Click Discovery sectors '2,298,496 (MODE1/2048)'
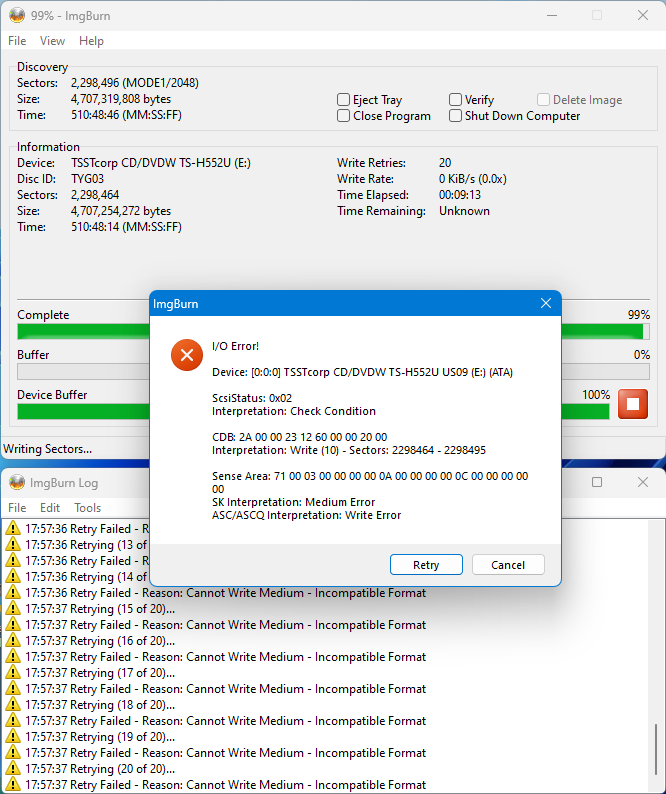 tap(135, 83)
